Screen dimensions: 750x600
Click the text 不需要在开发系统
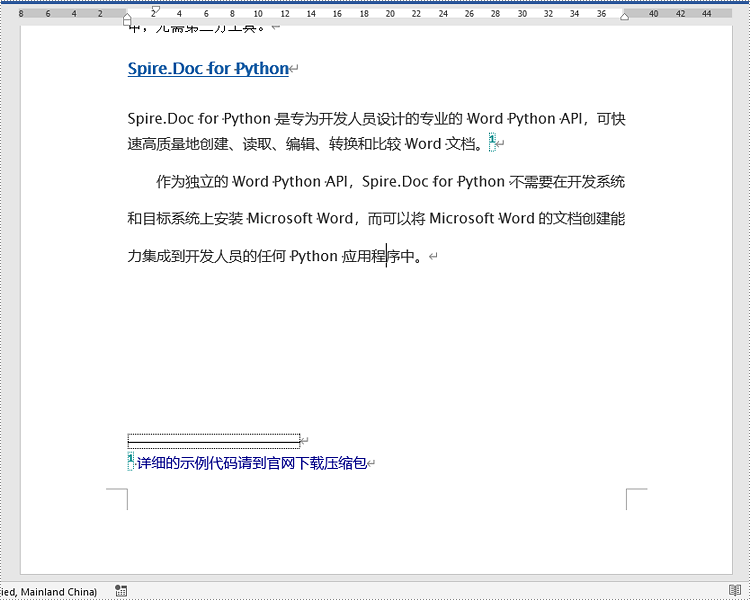point(568,182)
